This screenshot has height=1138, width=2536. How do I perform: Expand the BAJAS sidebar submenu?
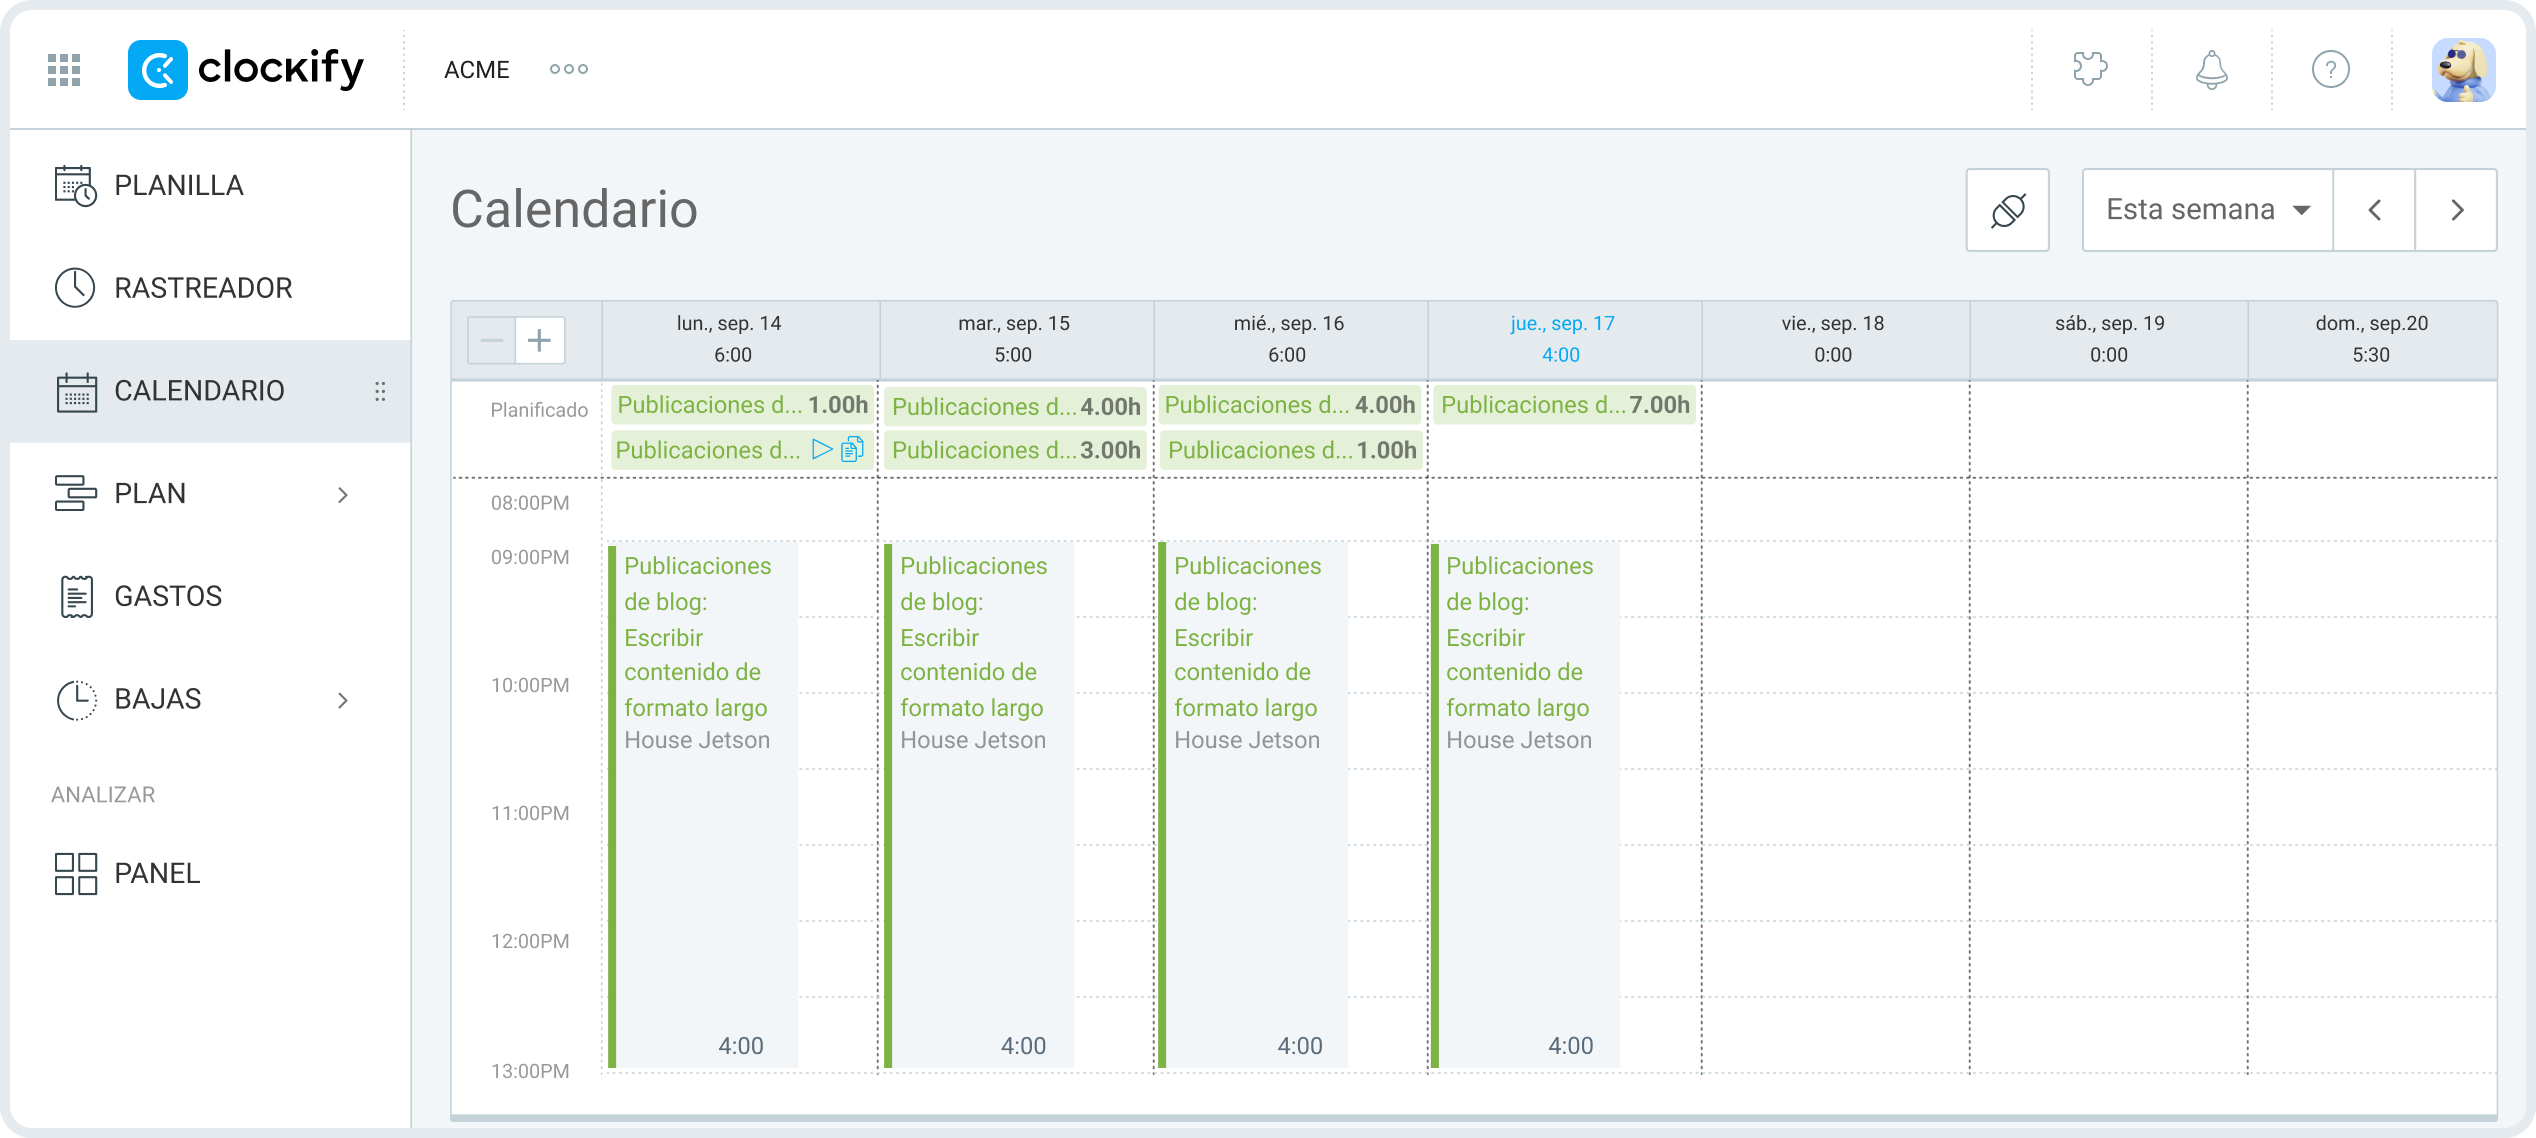pyautogui.click(x=343, y=700)
